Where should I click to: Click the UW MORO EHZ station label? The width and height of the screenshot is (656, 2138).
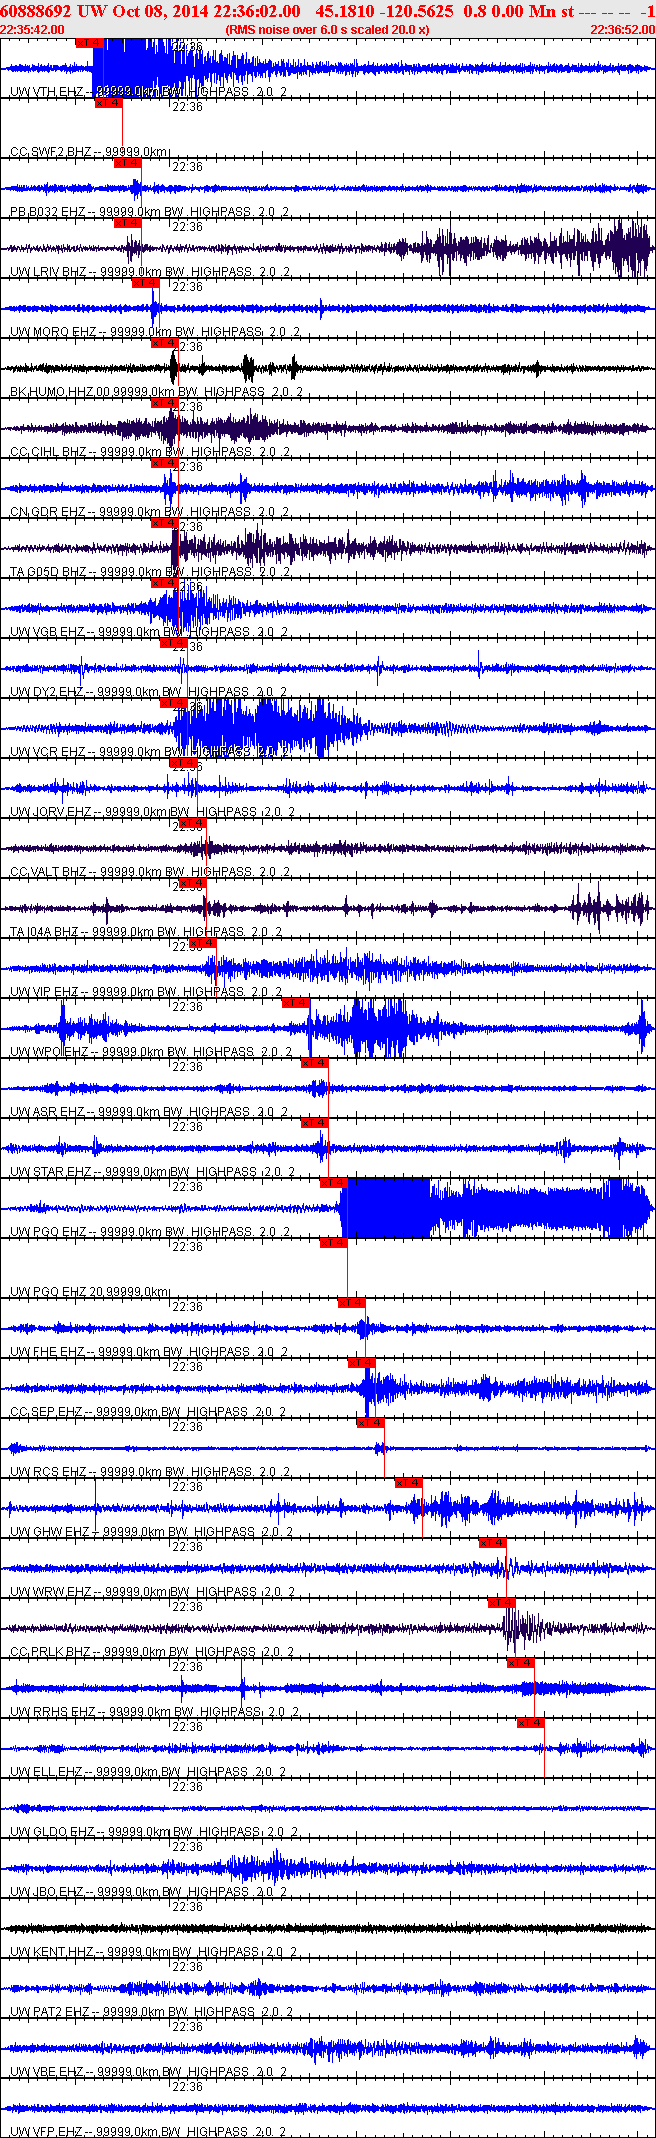[x=155, y=332]
